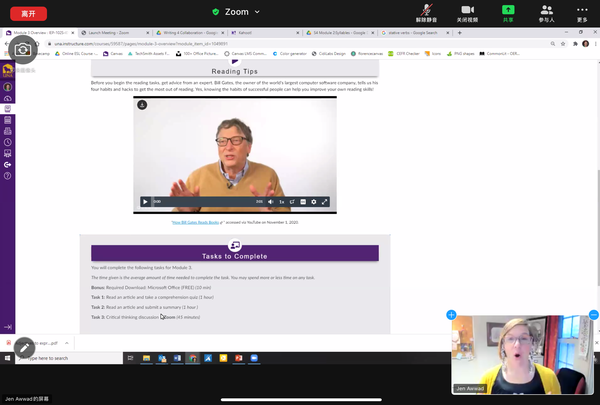Image resolution: width=600 pixels, height=405 pixels.
Task: Open video settings gear icon
Action: (314, 202)
